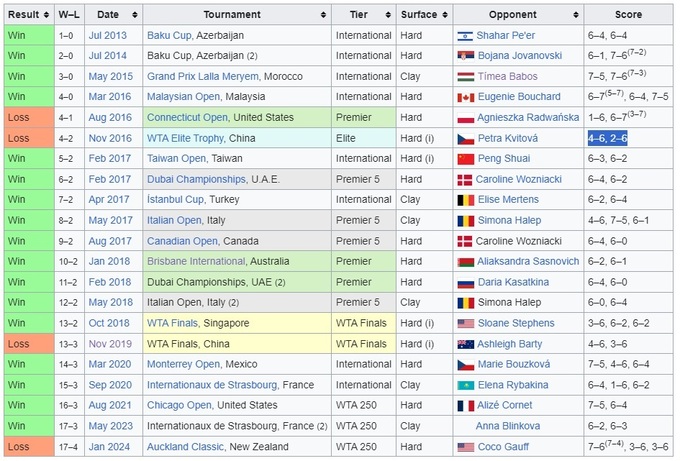Sort by Tournament using header arrows

tap(323, 15)
